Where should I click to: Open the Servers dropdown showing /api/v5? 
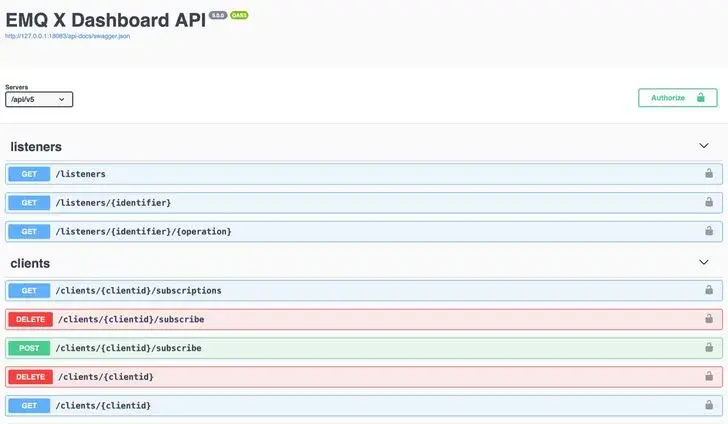pyautogui.click(x=39, y=99)
